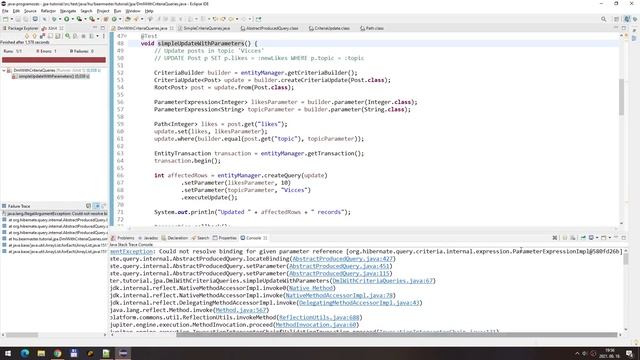Switch to the Java perspective icon
Screen dimensions: 640x360
click(x=627, y=19)
